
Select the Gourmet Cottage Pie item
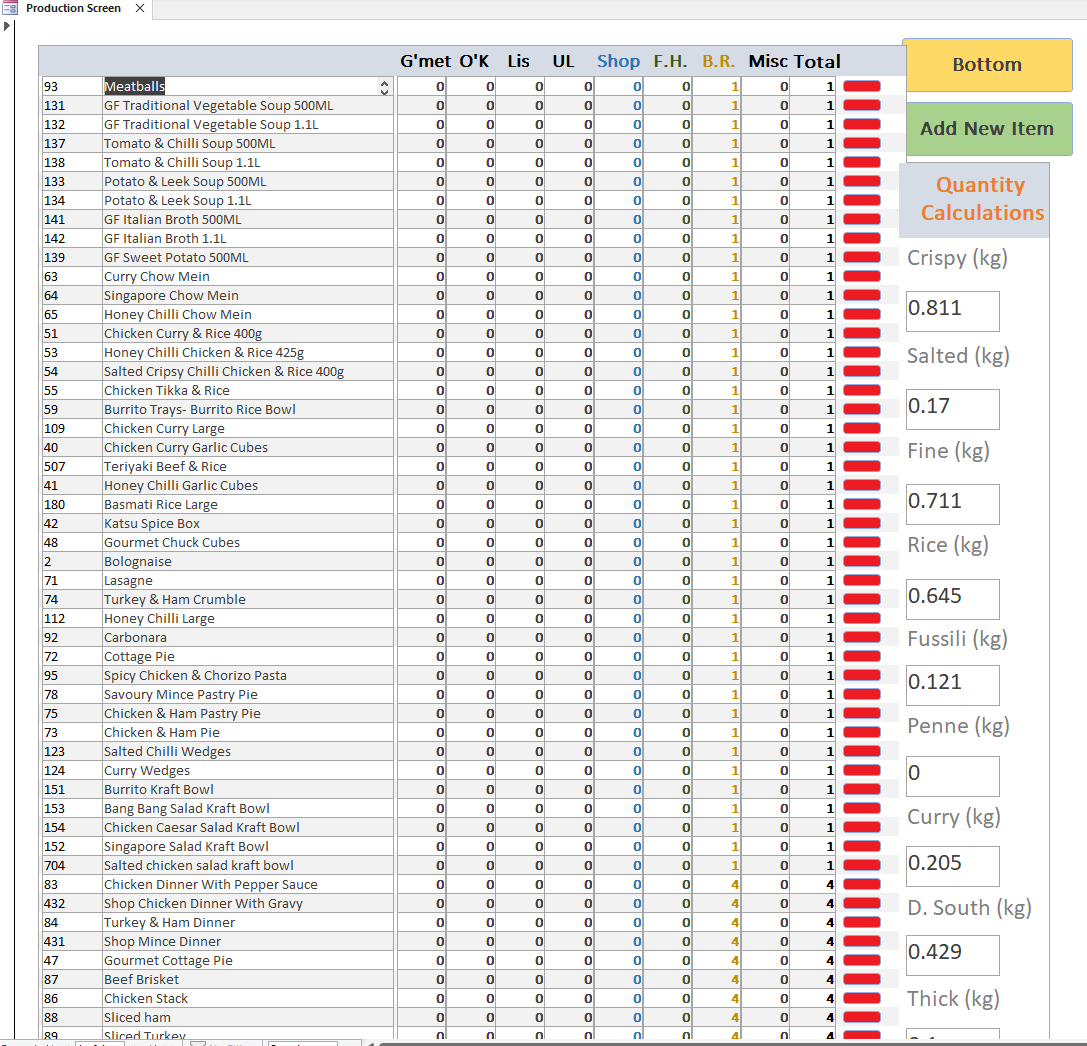coord(247,961)
